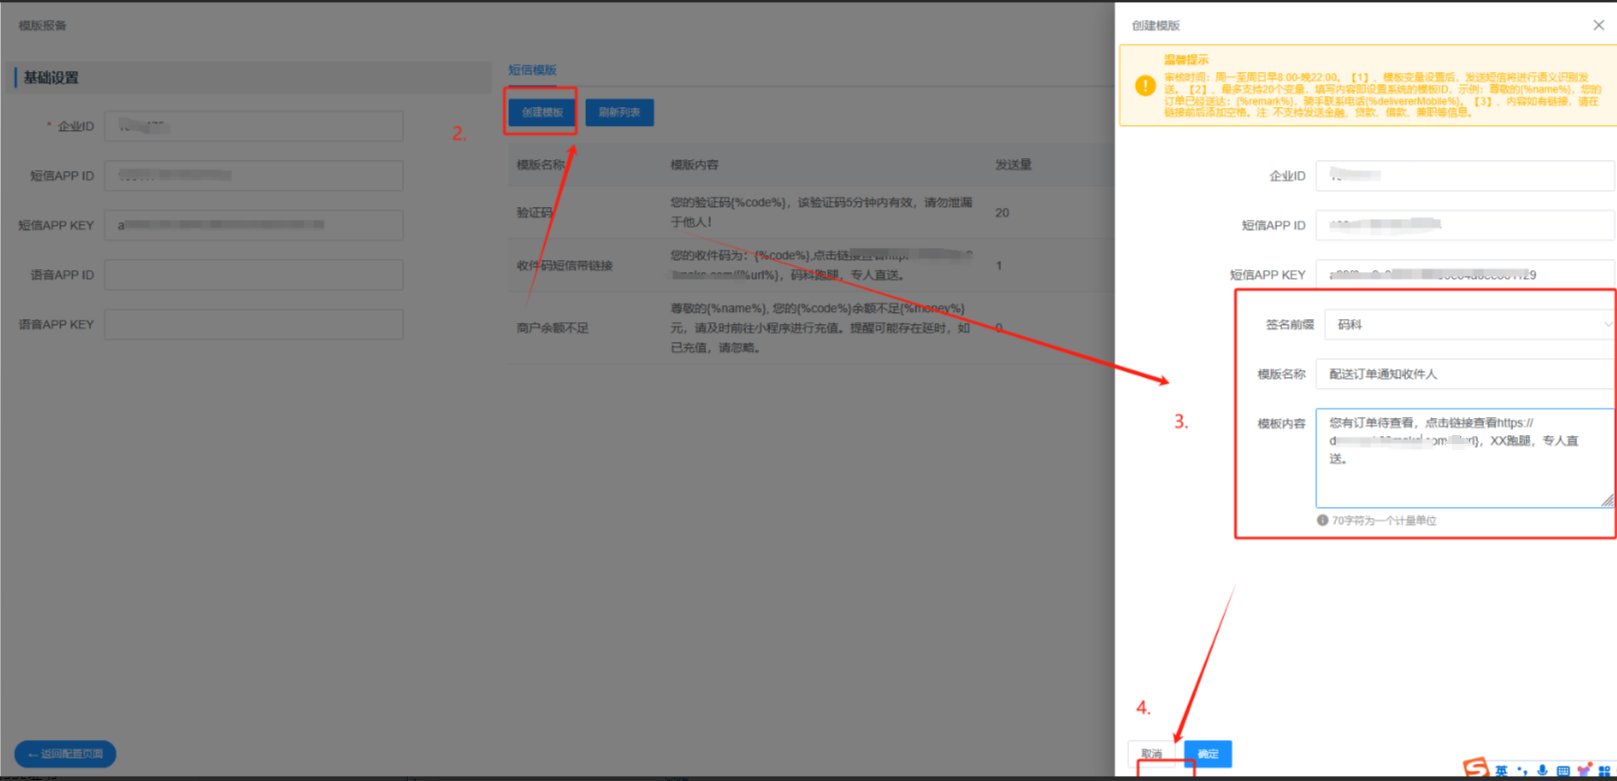
Task: Switch to the 短信模版 tab
Action: pos(532,70)
